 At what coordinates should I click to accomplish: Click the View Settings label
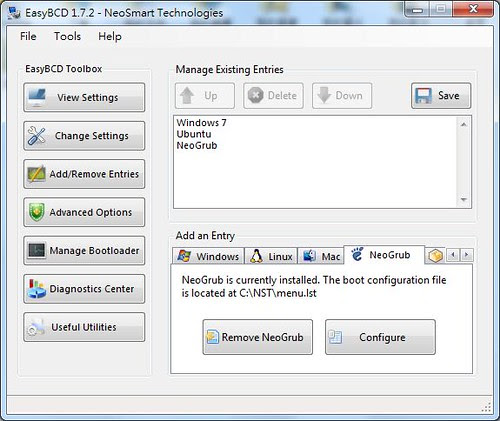(x=88, y=97)
